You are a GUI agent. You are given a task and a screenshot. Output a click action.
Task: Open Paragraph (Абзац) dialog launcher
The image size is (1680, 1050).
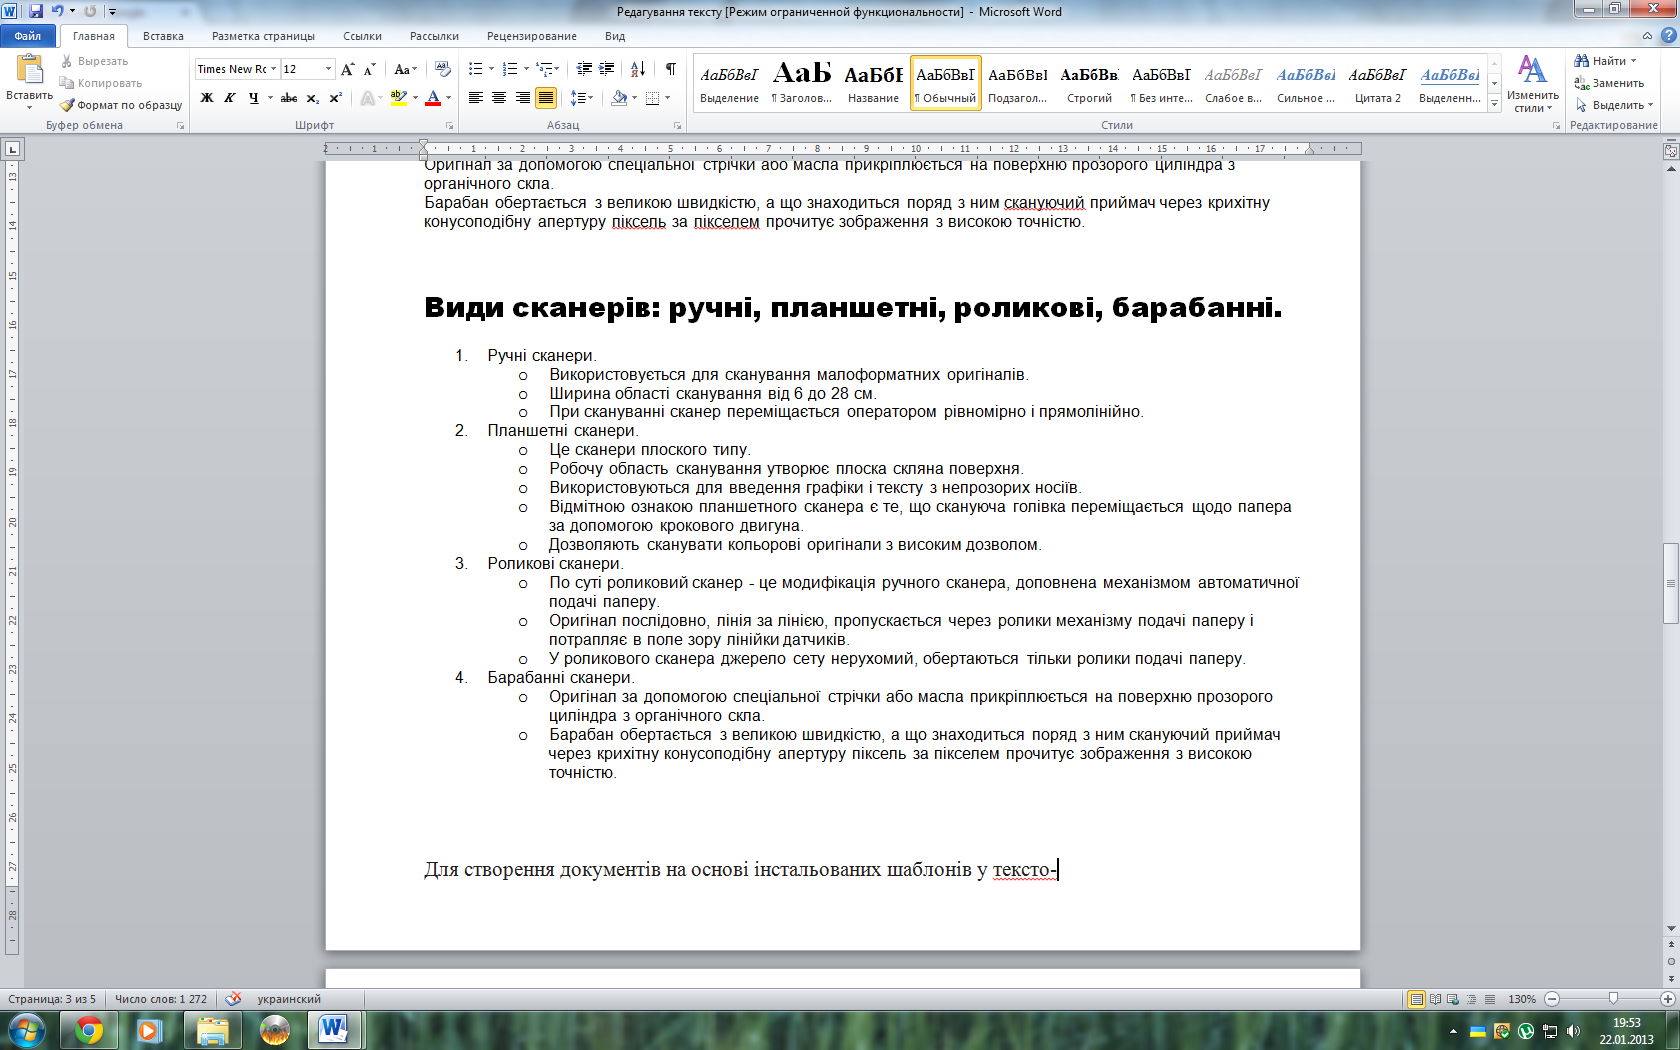[x=678, y=126]
